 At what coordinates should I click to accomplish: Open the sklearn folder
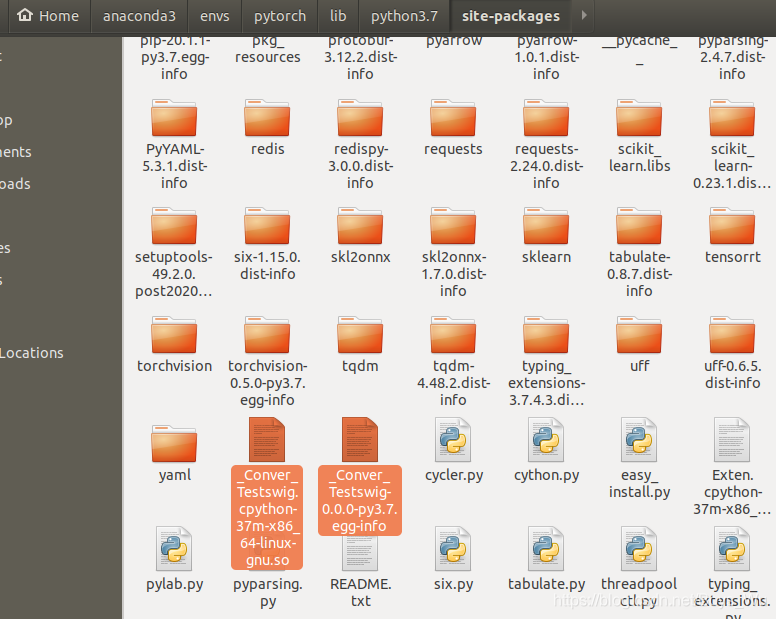coord(546,226)
